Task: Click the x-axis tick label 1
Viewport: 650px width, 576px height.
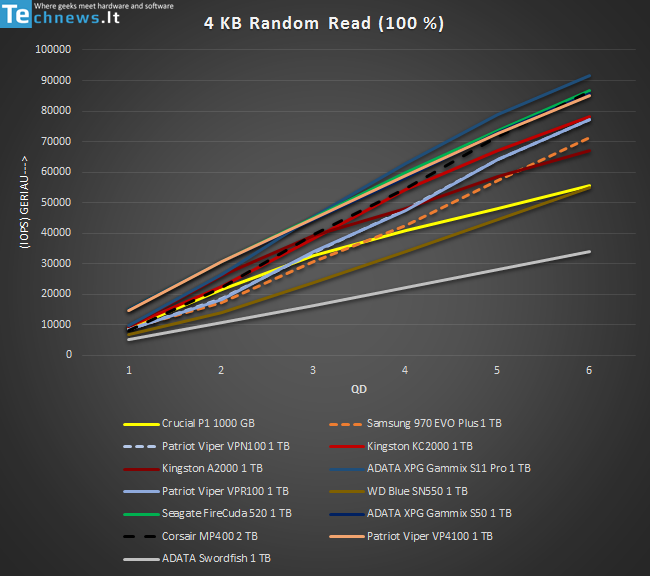Action: tap(129, 370)
